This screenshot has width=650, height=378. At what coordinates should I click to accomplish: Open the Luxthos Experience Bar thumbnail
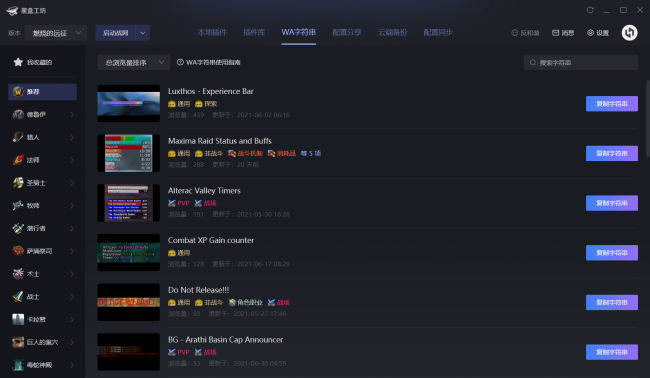129,104
